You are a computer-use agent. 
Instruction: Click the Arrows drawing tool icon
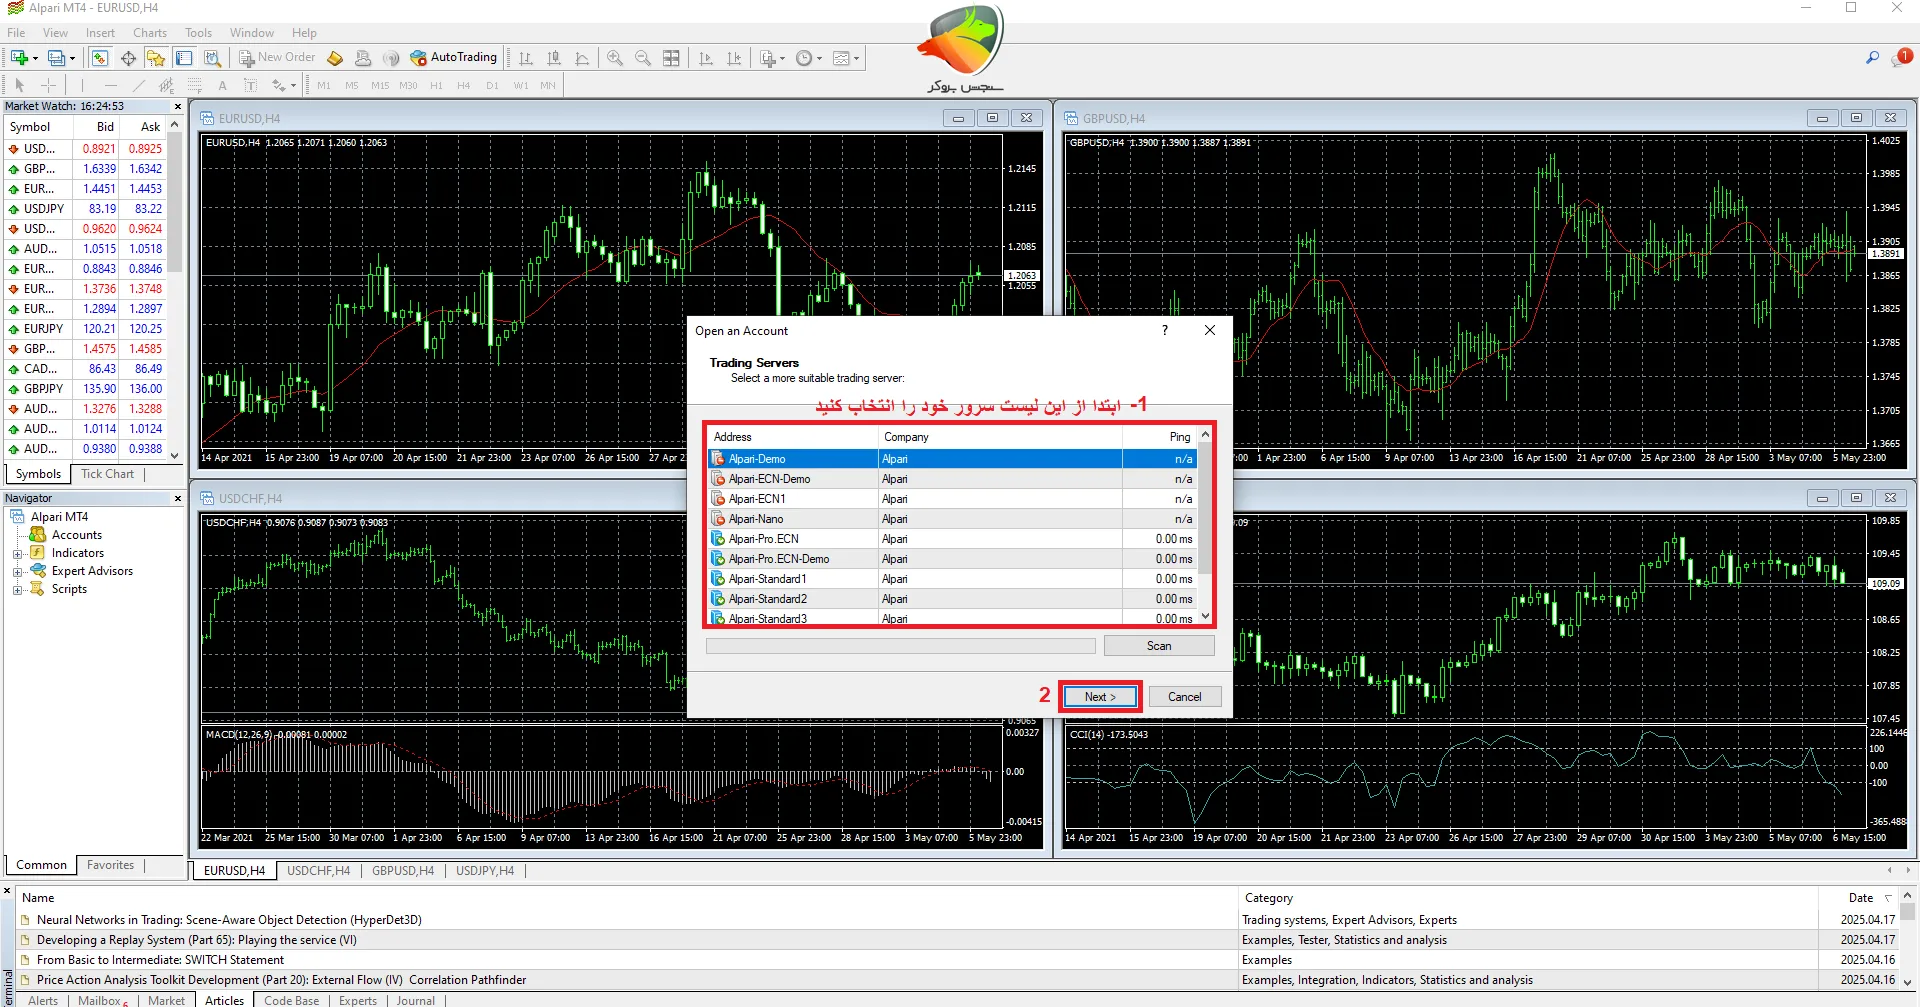coord(278,85)
